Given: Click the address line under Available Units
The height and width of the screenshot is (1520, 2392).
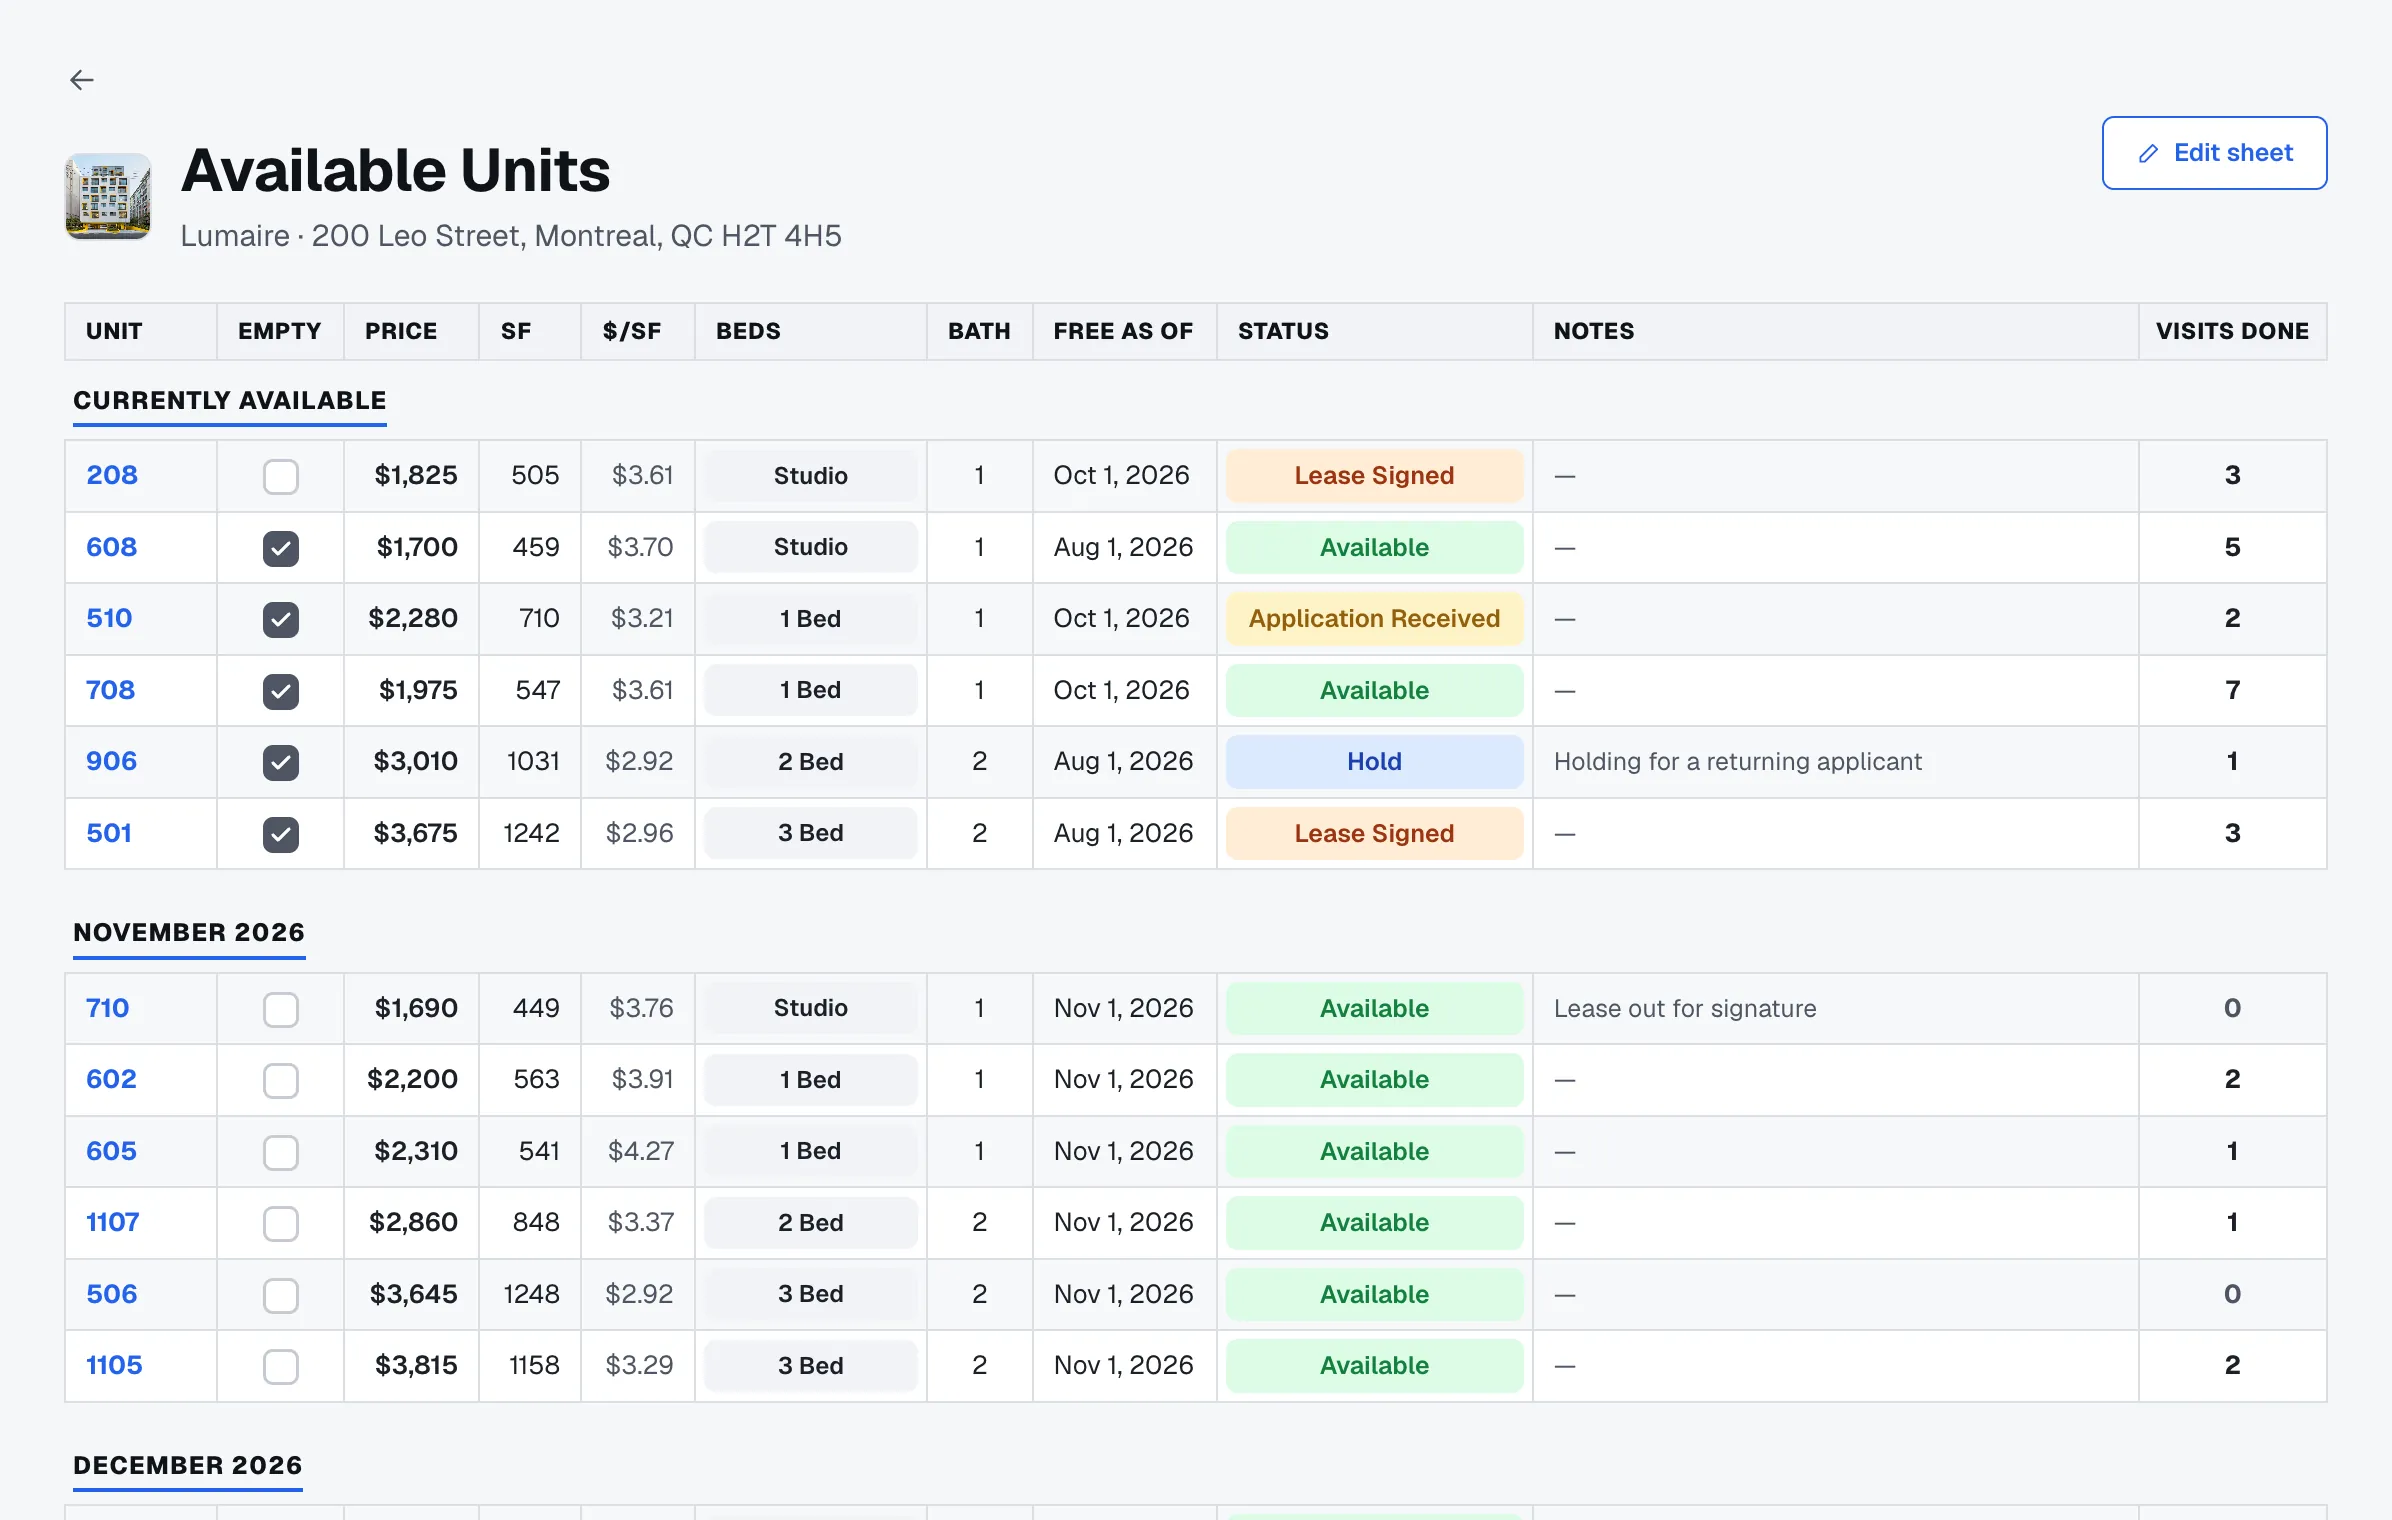Looking at the screenshot, I should 511,236.
